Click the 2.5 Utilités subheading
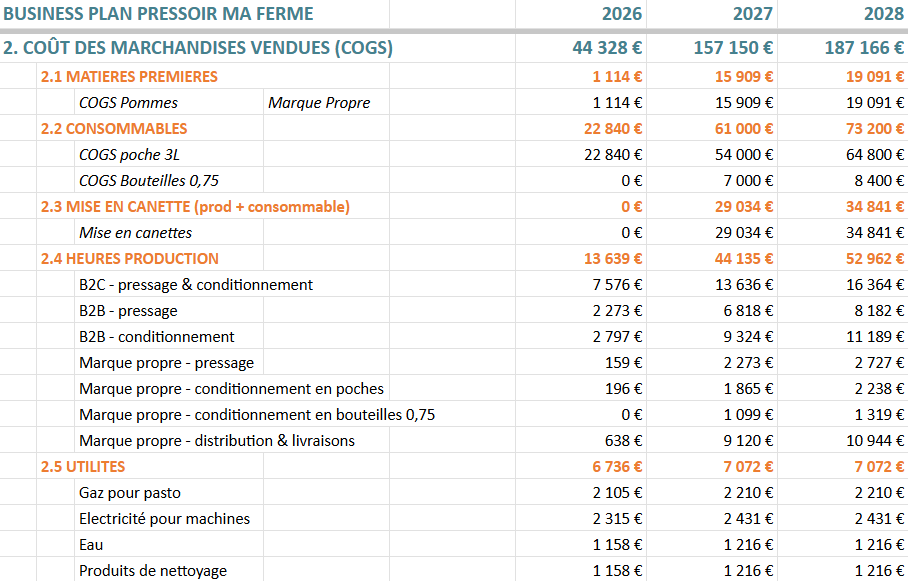This screenshot has height=581, width=908. [x=83, y=466]
